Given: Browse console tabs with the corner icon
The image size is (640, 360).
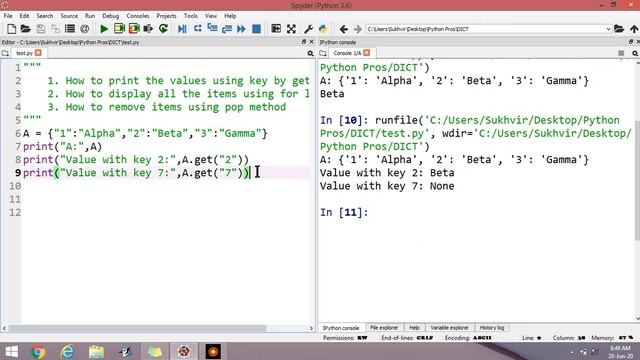Looking at the screenshot, I should 323,53.
